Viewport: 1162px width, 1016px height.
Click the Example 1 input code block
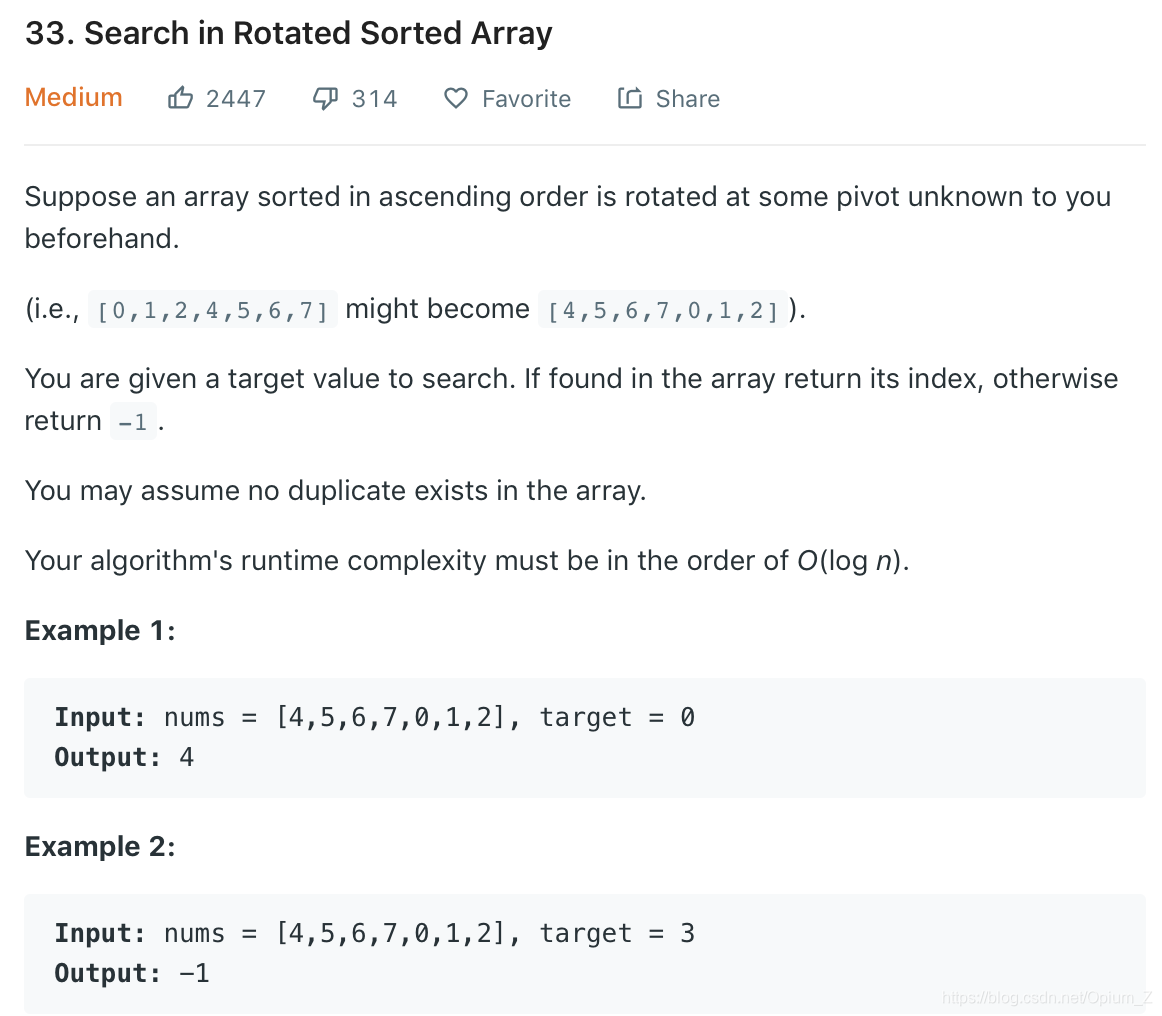[585, 737]
